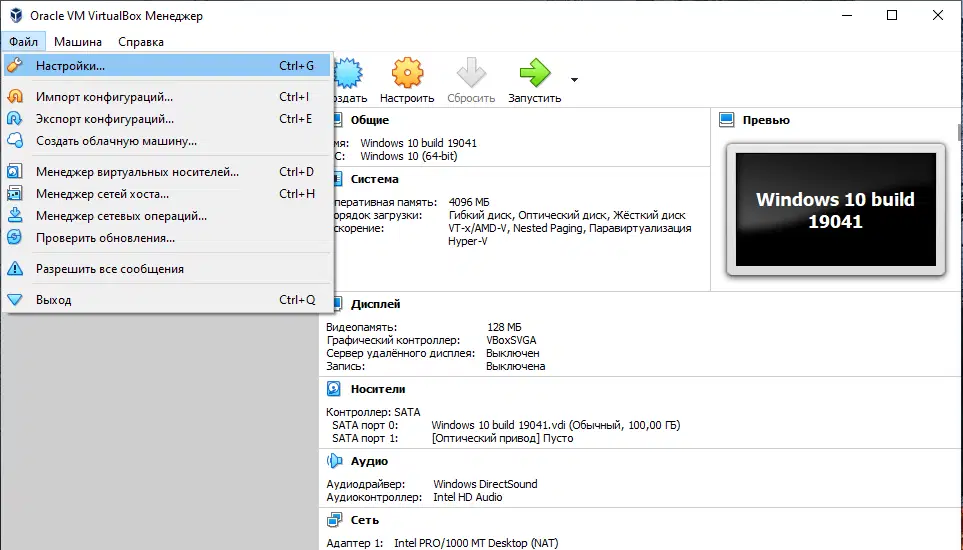Click the 128 МБ video memory value

pyautogui.click(x=504, y=327)
